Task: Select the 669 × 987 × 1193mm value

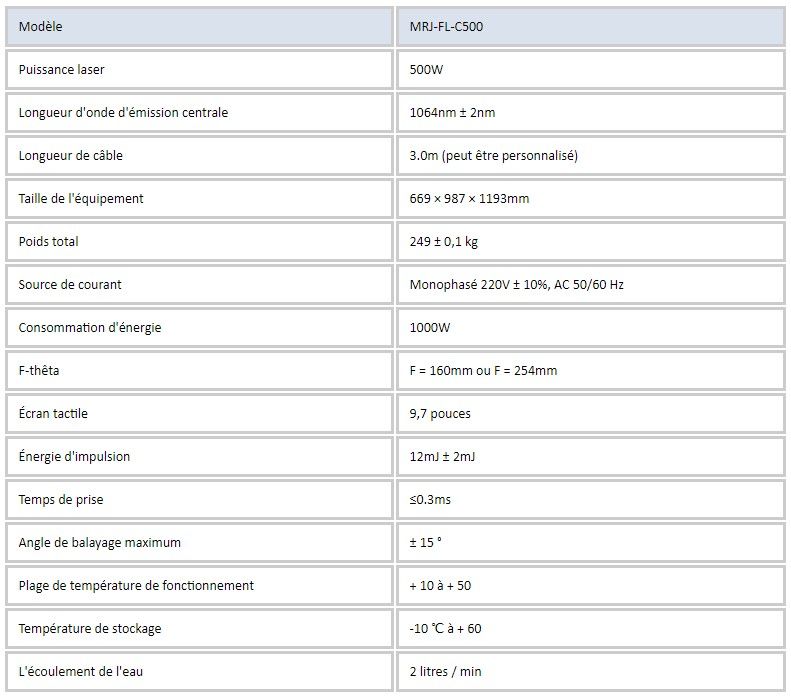Action: click(x=469, y=199)
